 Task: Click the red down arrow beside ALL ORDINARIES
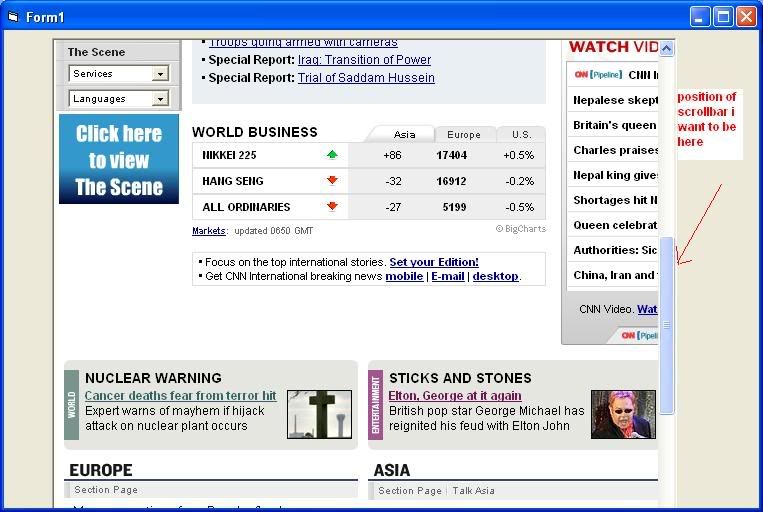(332, 206)
